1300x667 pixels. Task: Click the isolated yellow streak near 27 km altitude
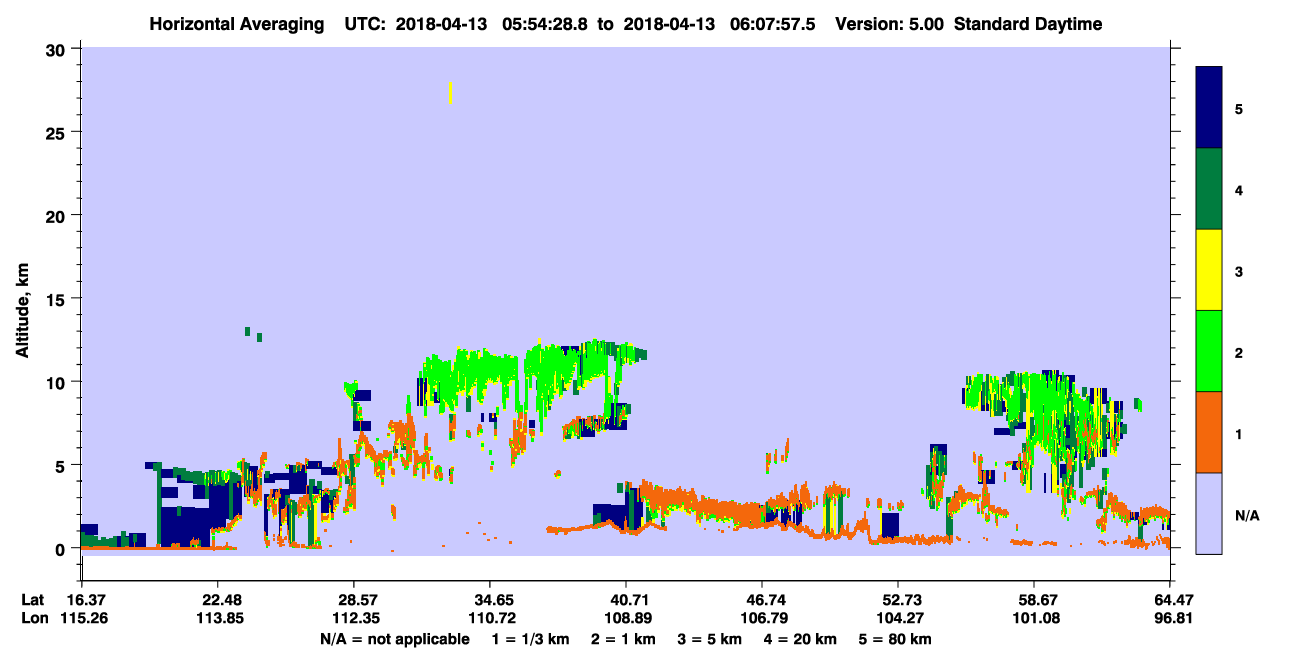(x=451, y=93)
